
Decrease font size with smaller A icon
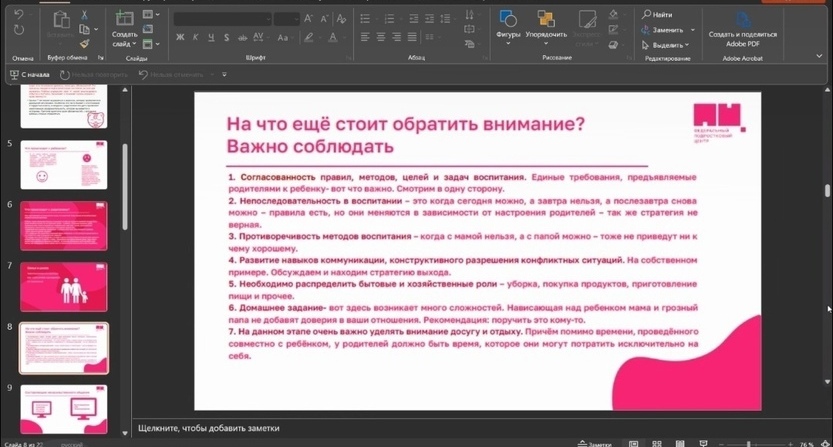pos(324,19)
